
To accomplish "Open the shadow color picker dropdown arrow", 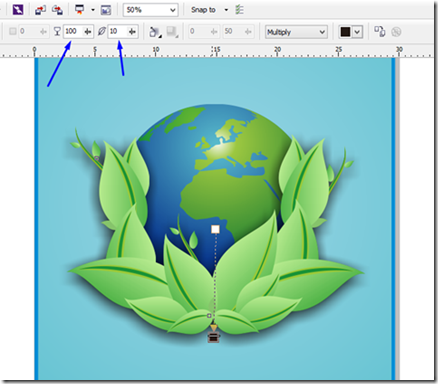I will click(357, 32).
